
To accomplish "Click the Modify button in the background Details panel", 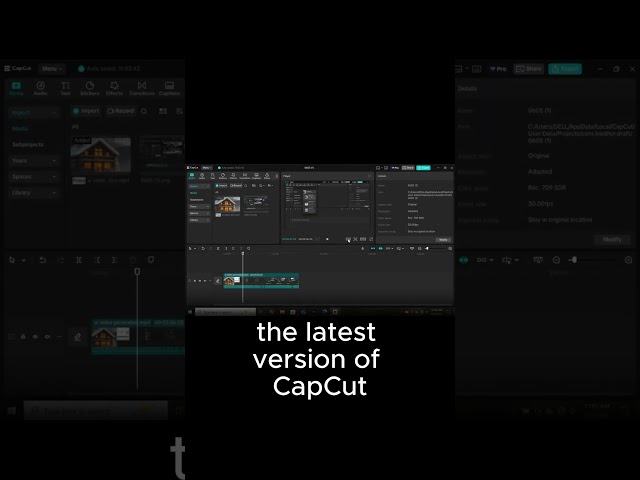I will 612,240.
